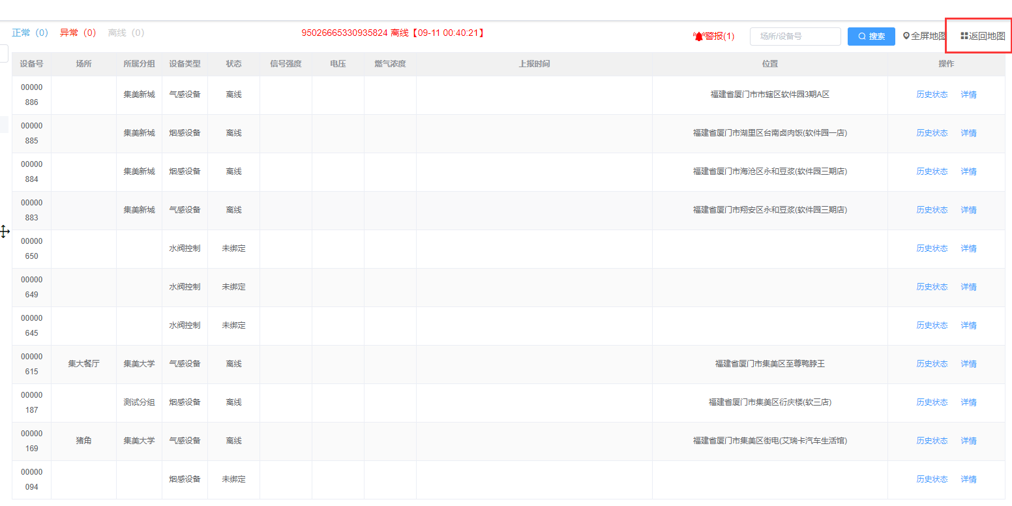
Task: View 历史状态 for device 00000649
Action: coord(931,287)
